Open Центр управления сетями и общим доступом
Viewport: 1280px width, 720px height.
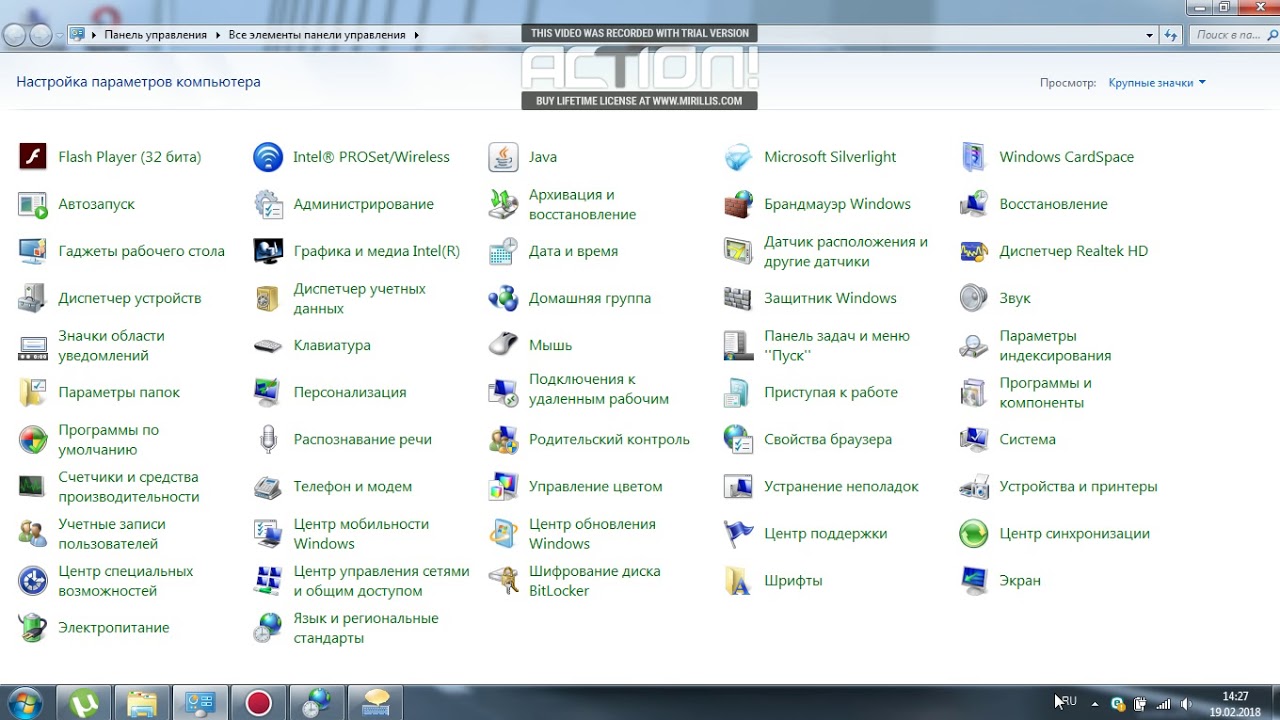coord(381,581)
